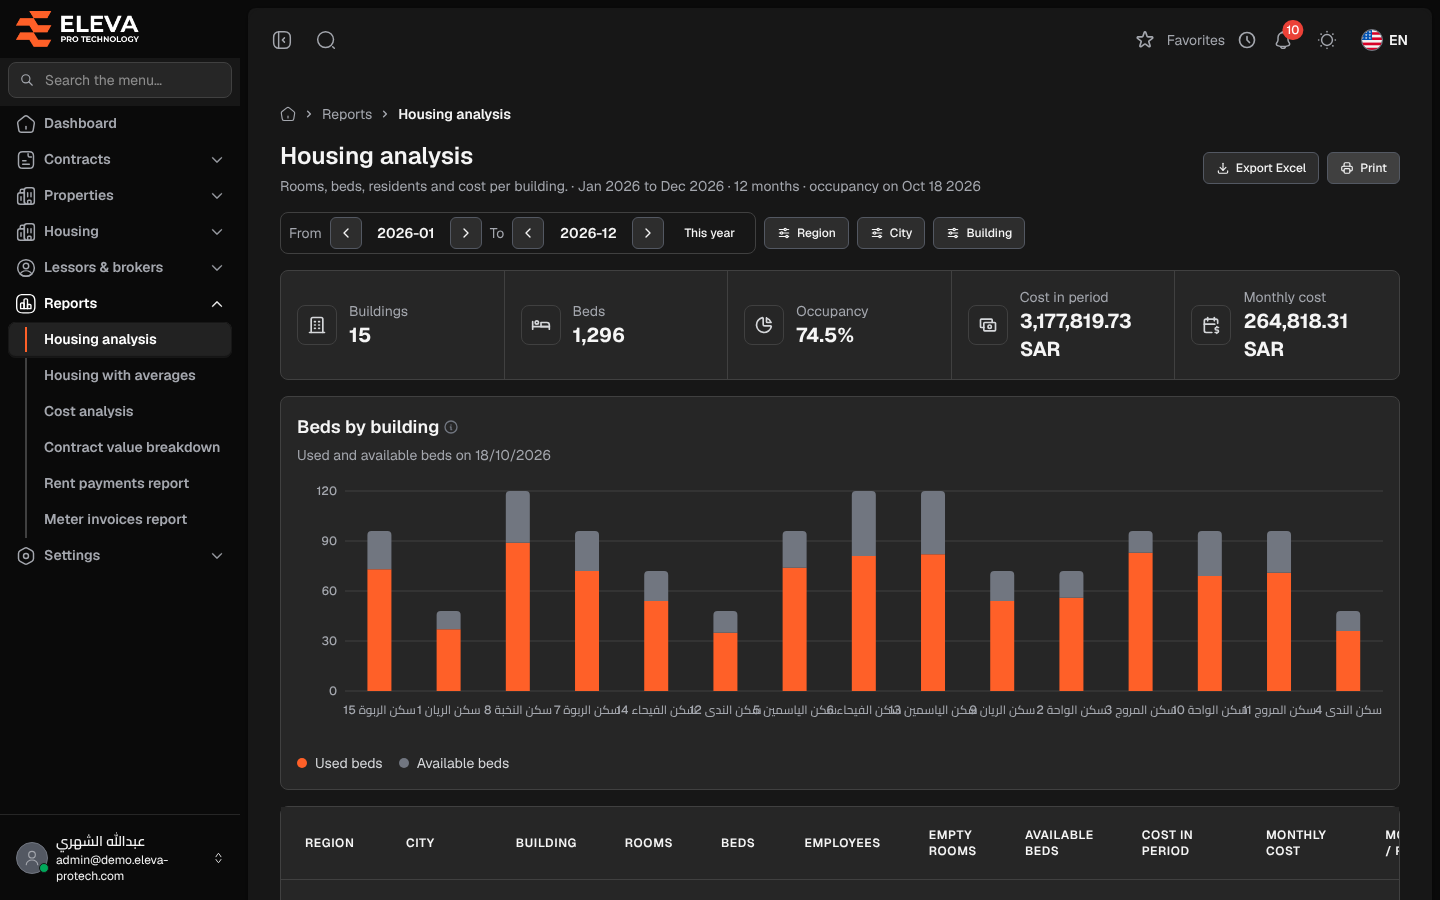Click the Print button
This screenshot has height=900, width=1440.
point(1363,168)
